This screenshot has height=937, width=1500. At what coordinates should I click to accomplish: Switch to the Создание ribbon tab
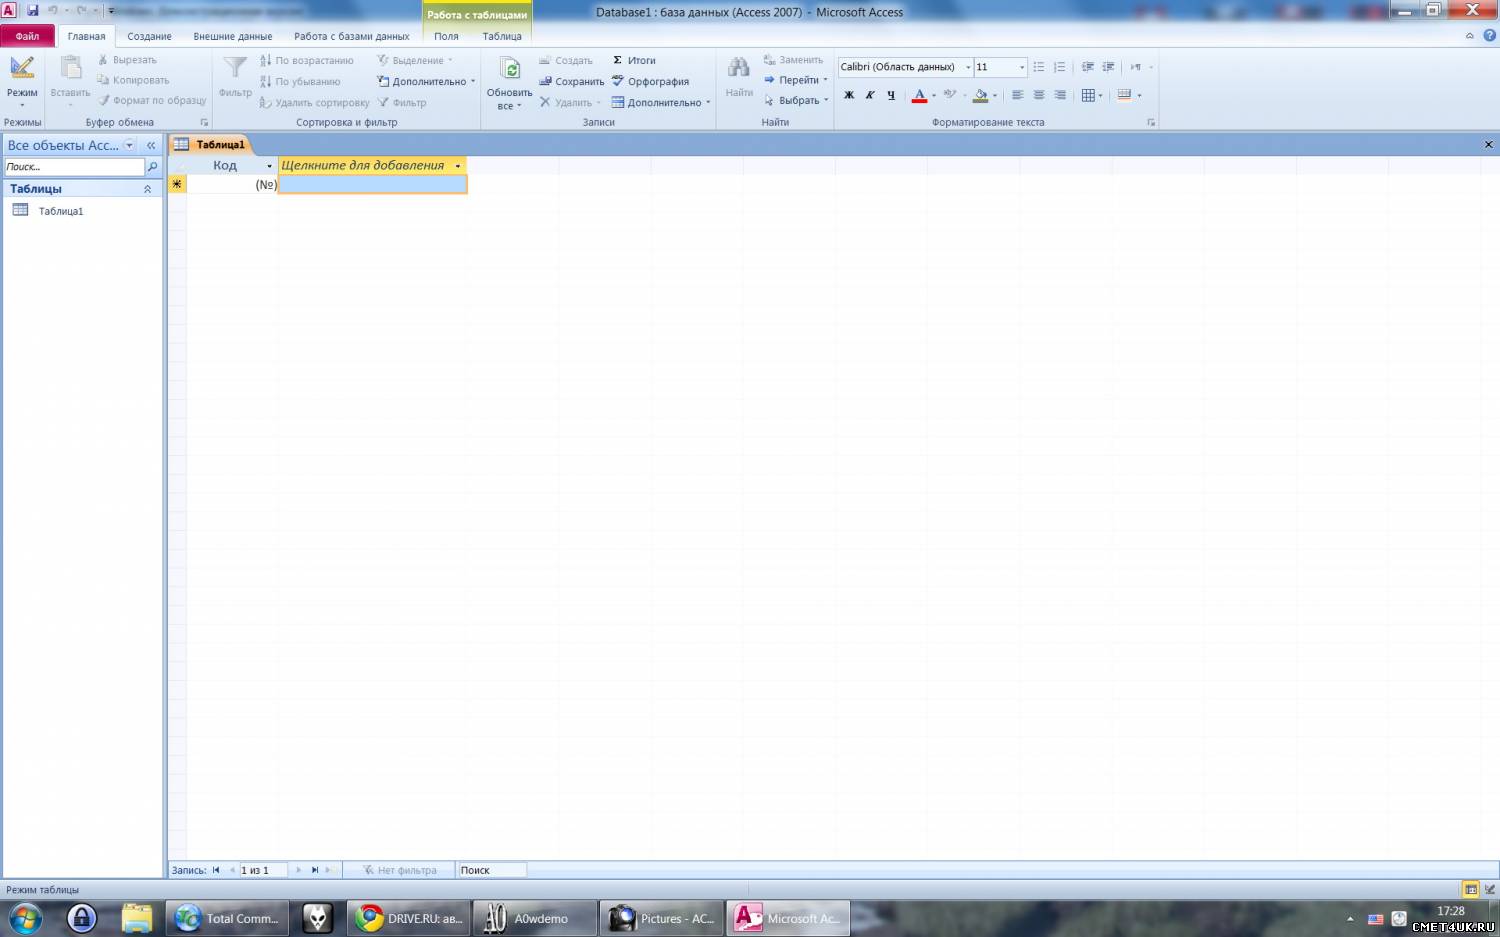coord(149,36)
